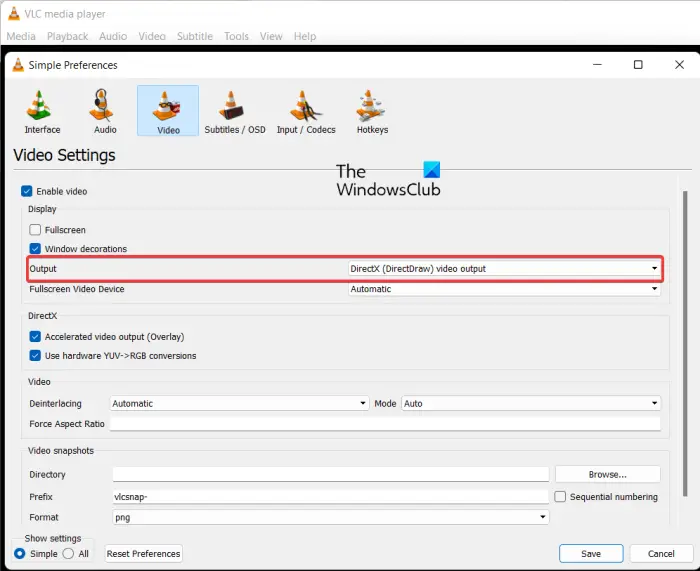Toggle Accelerated video output (Overlay)
700x571 pixels.
coord(35,336)
